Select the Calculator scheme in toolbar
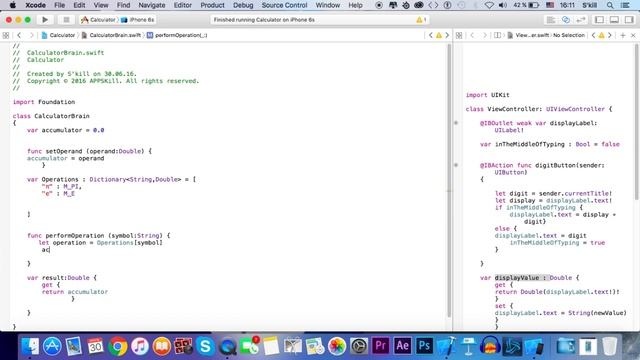640x360 pixels. coord(98,20)
